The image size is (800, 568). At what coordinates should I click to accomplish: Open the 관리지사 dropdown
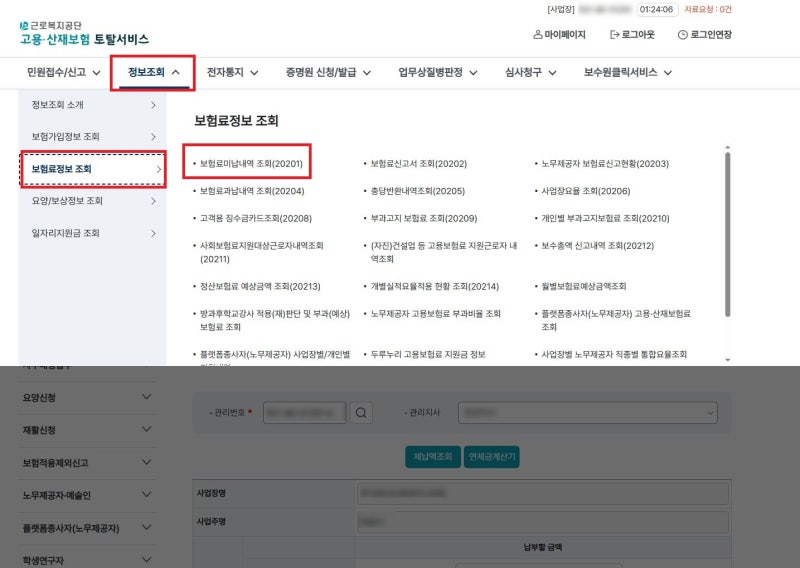coord(588,412)
